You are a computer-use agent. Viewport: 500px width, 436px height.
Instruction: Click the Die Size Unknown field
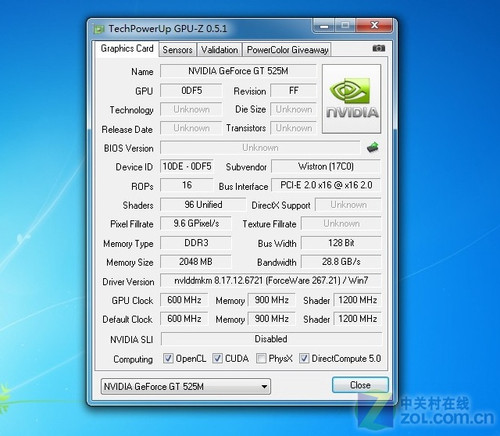pyautogui.click(x=293, y=109)
